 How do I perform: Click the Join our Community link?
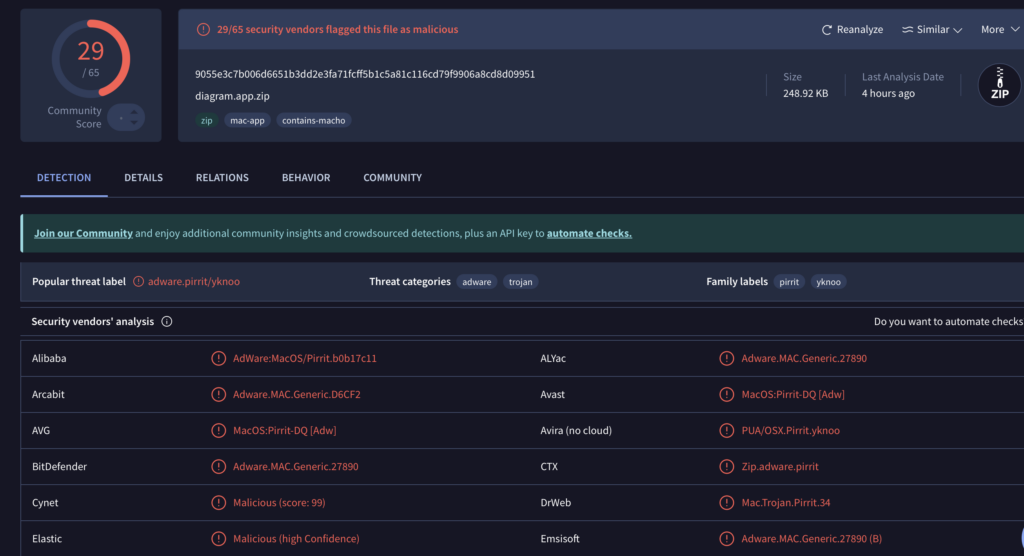click(x=83, y=233)
